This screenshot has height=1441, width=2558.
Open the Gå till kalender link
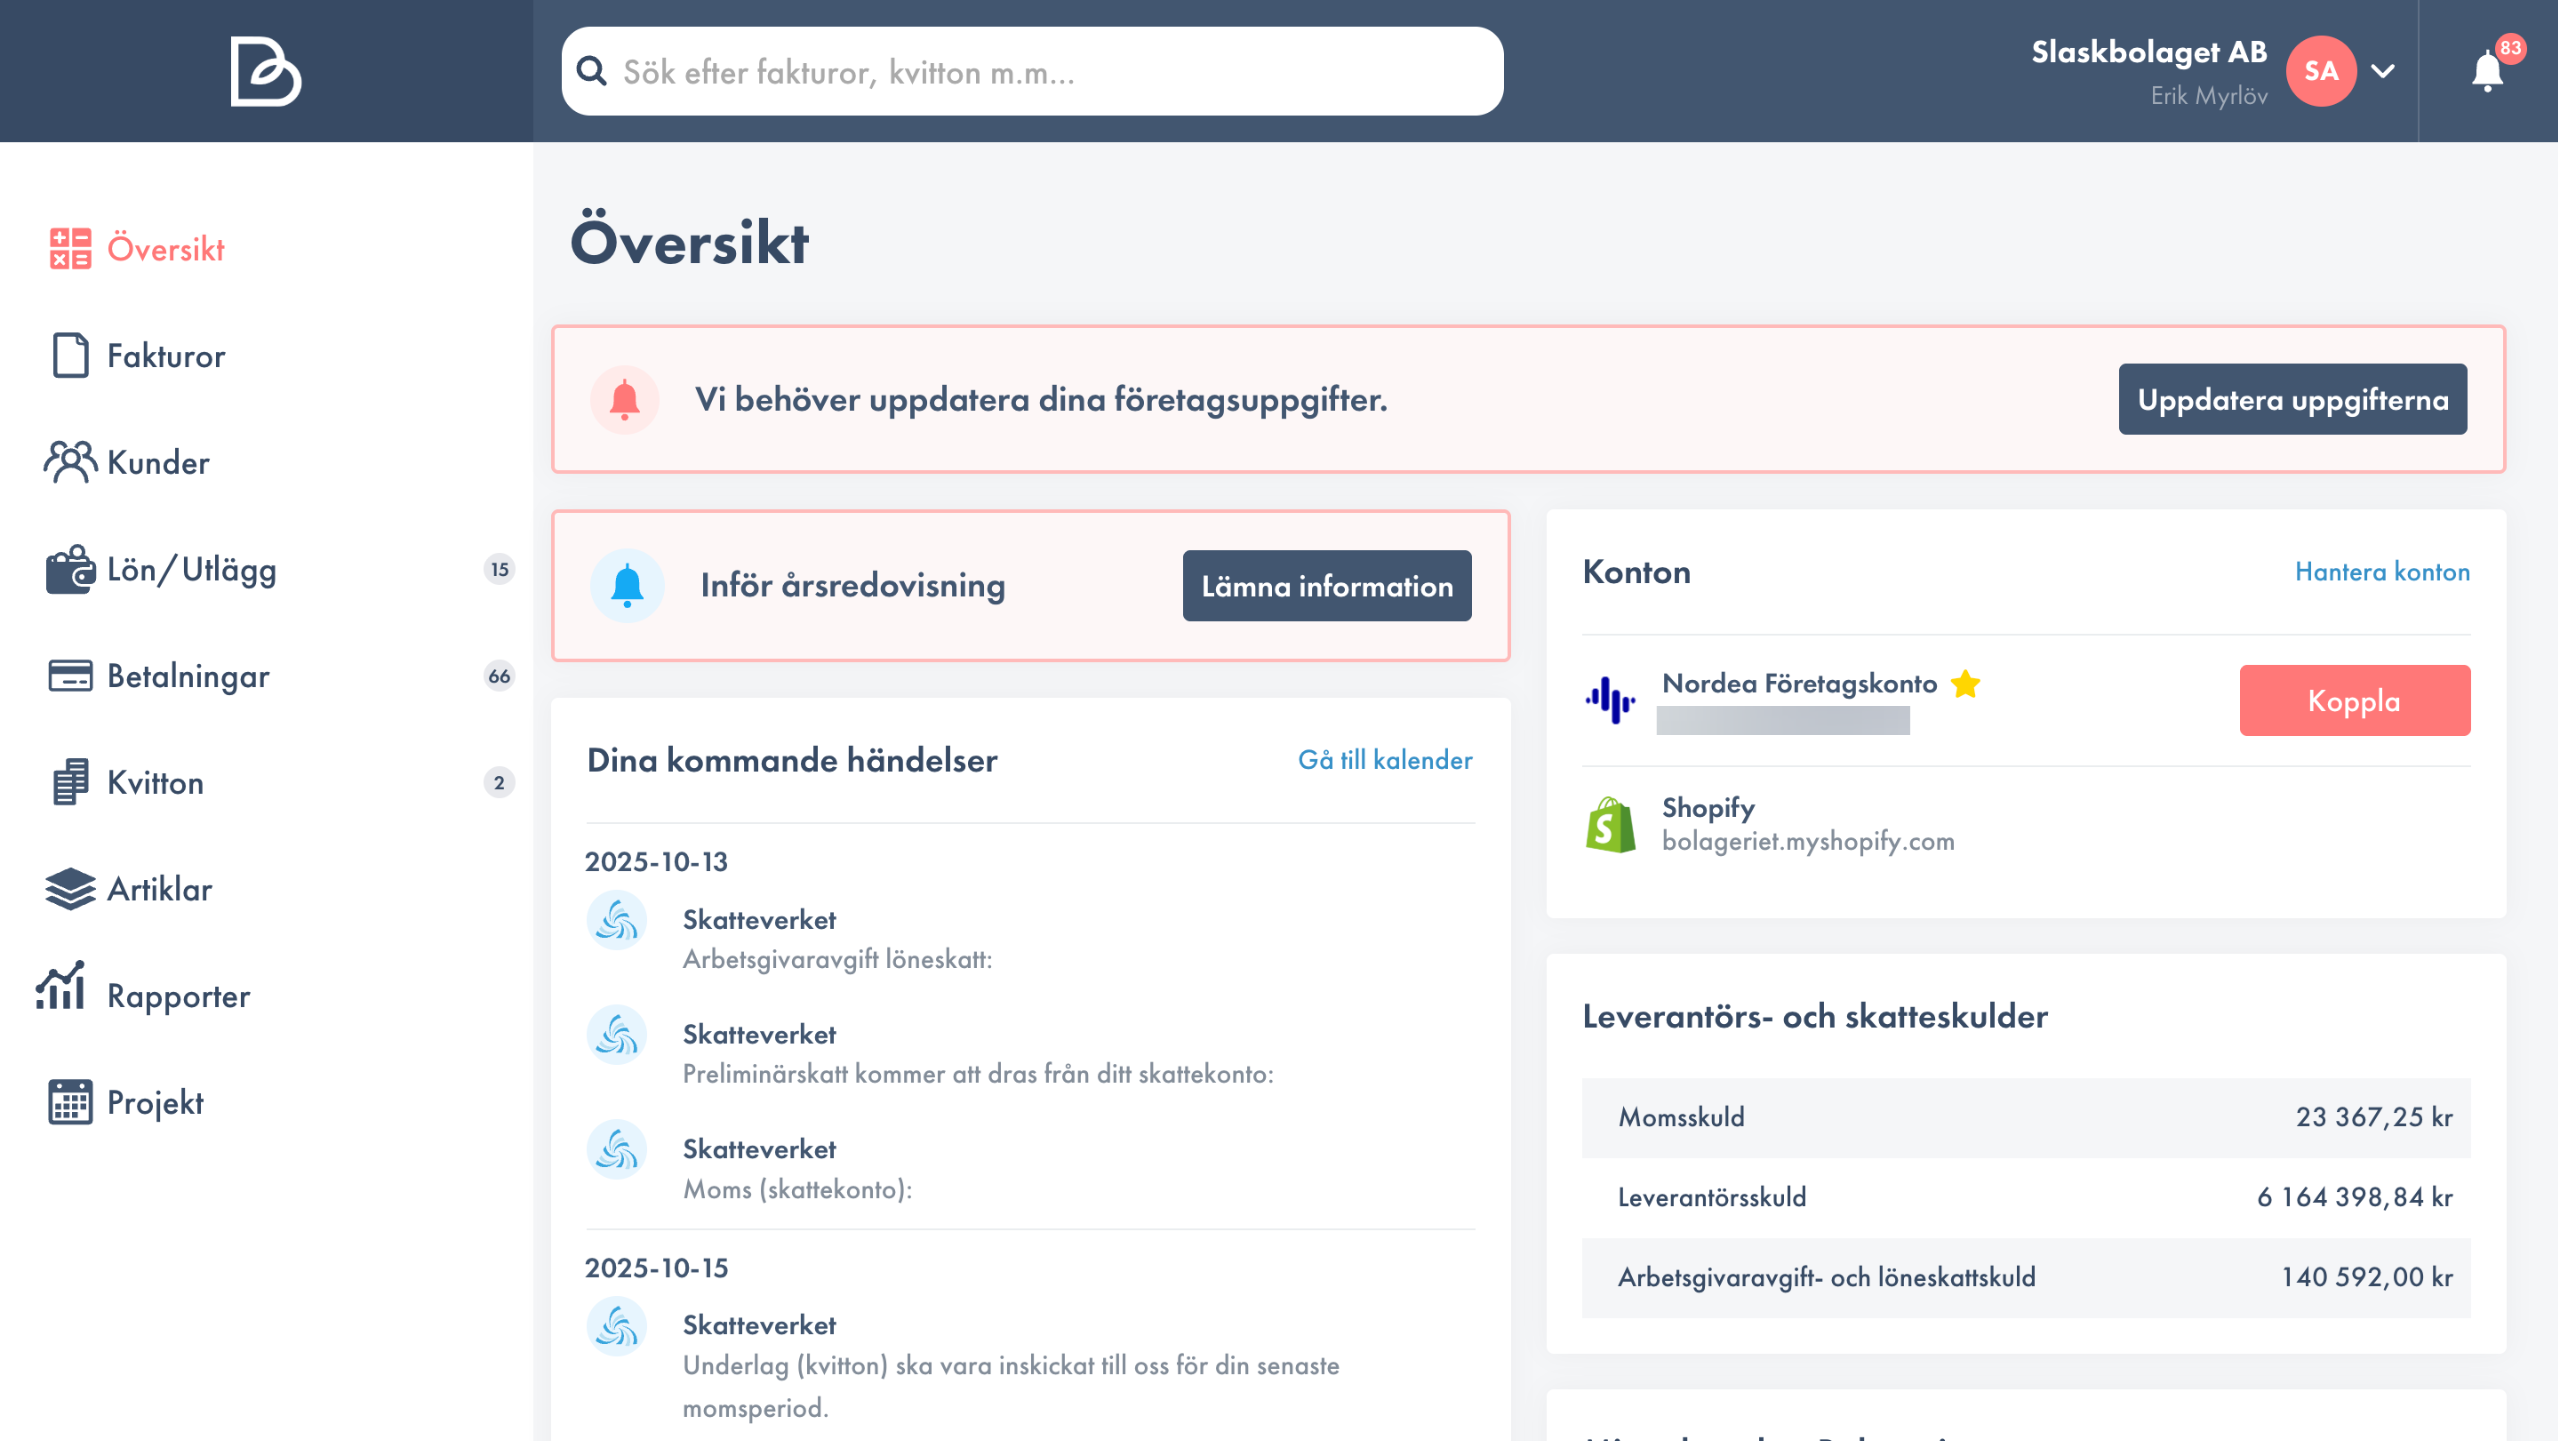pyautogui.click(x=1385, y=760)
